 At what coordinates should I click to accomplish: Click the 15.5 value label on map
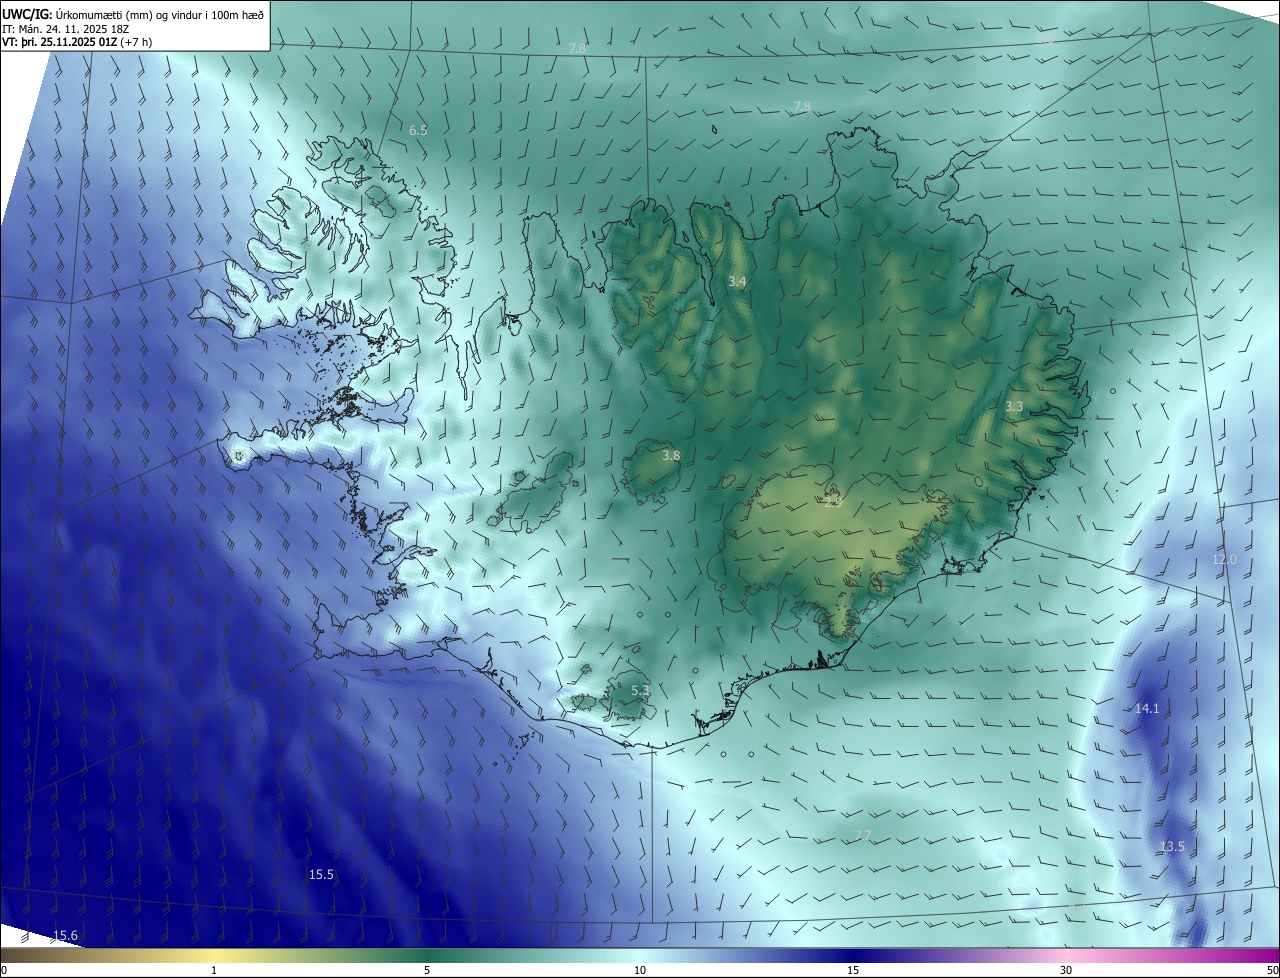(321, 875)
